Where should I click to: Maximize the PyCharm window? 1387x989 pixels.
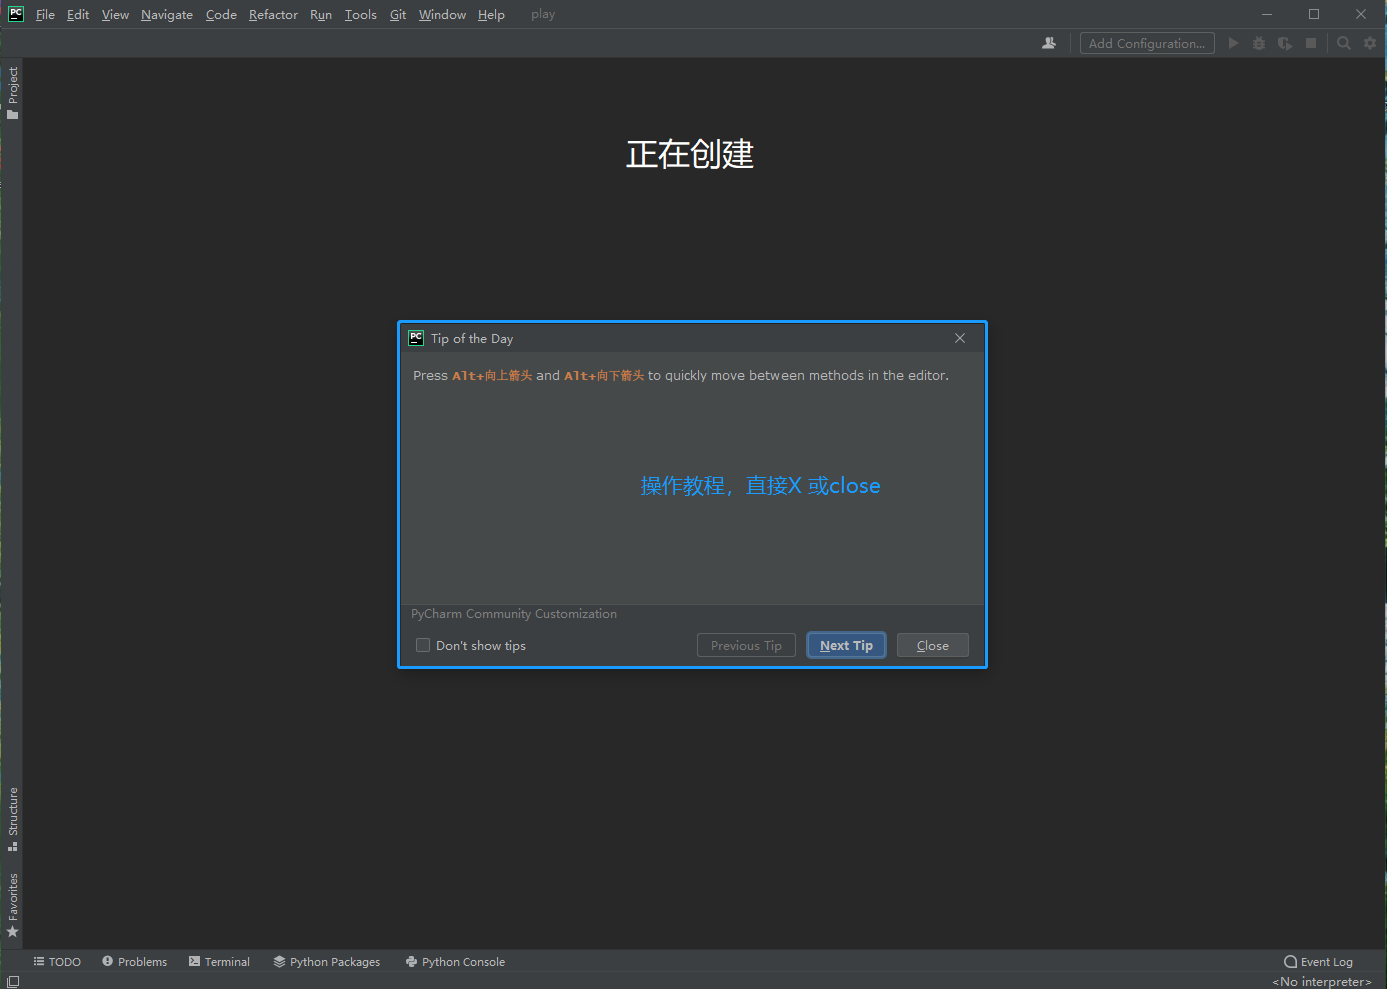[x=1314, y=14]
